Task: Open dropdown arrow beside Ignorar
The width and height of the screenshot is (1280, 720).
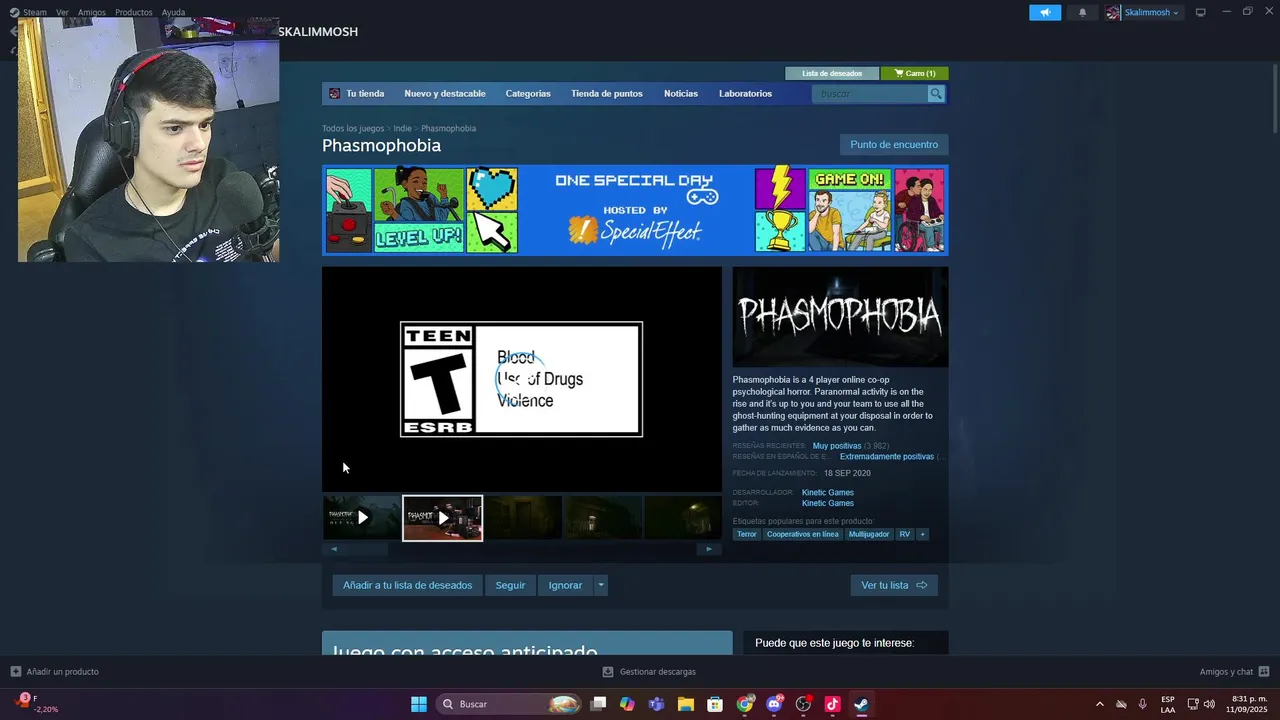Action: pyautogui.click(x=601, y=585)
